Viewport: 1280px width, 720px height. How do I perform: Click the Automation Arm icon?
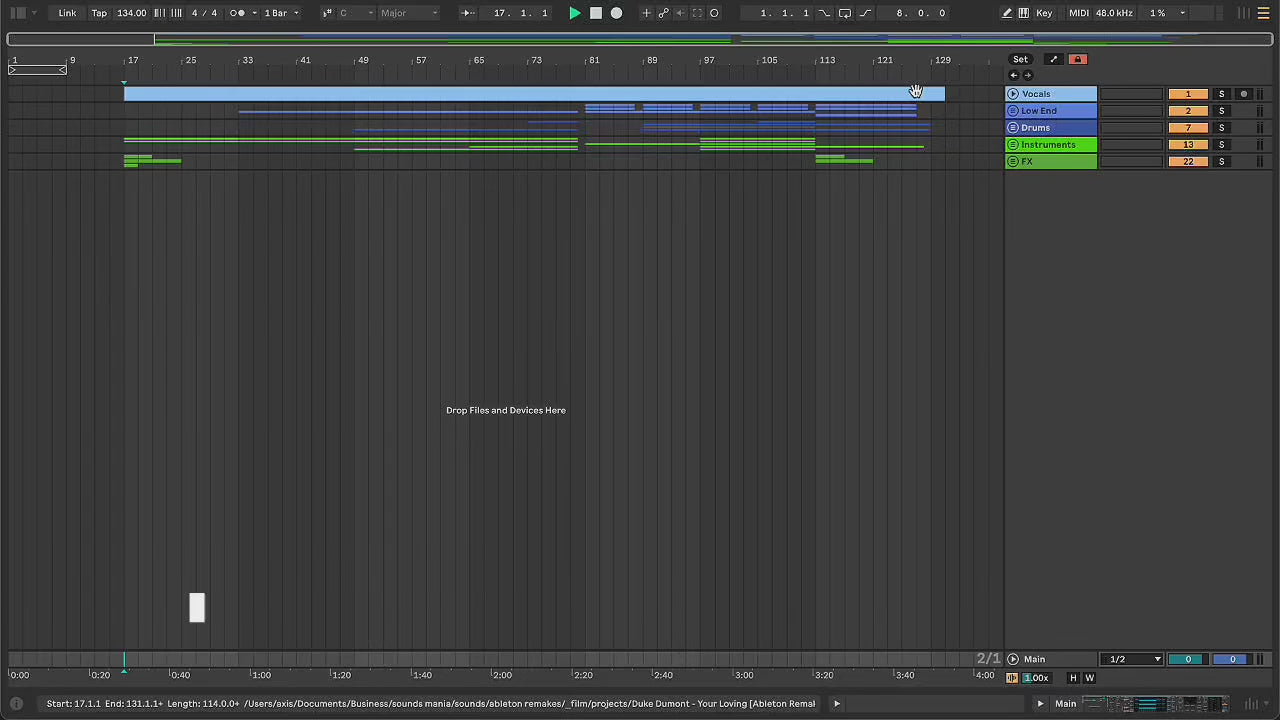coord(663,13)
